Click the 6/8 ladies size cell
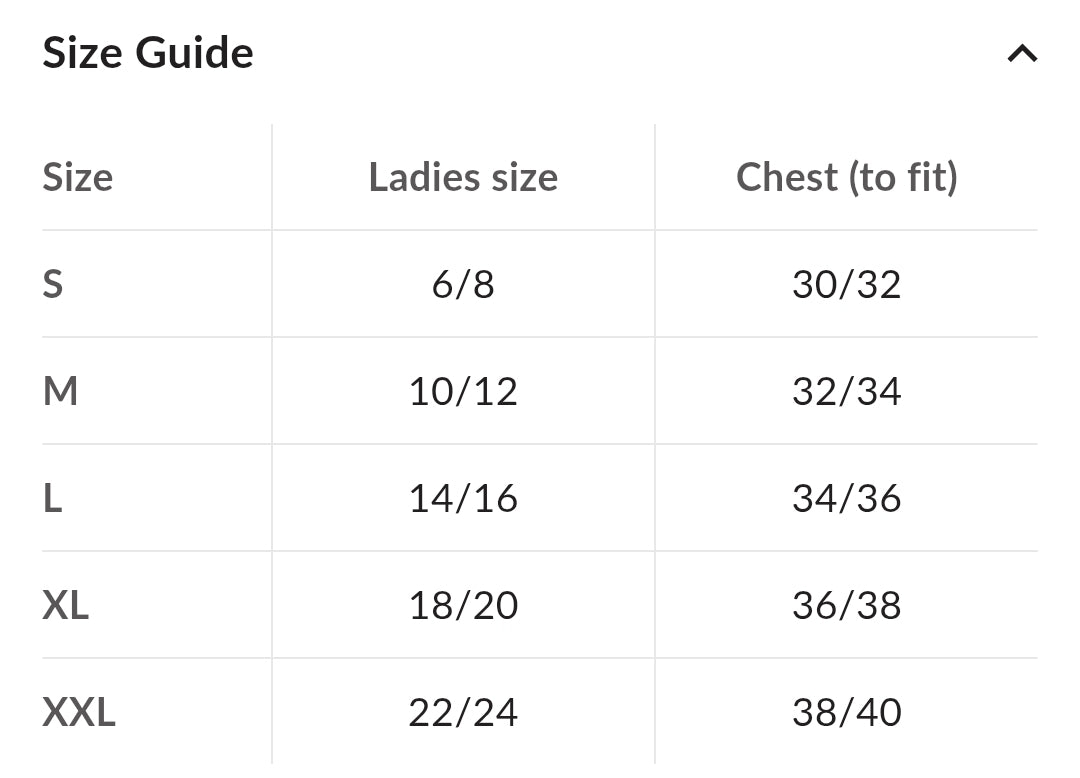Screen dimensions: 1080x778 pos(463,284)
